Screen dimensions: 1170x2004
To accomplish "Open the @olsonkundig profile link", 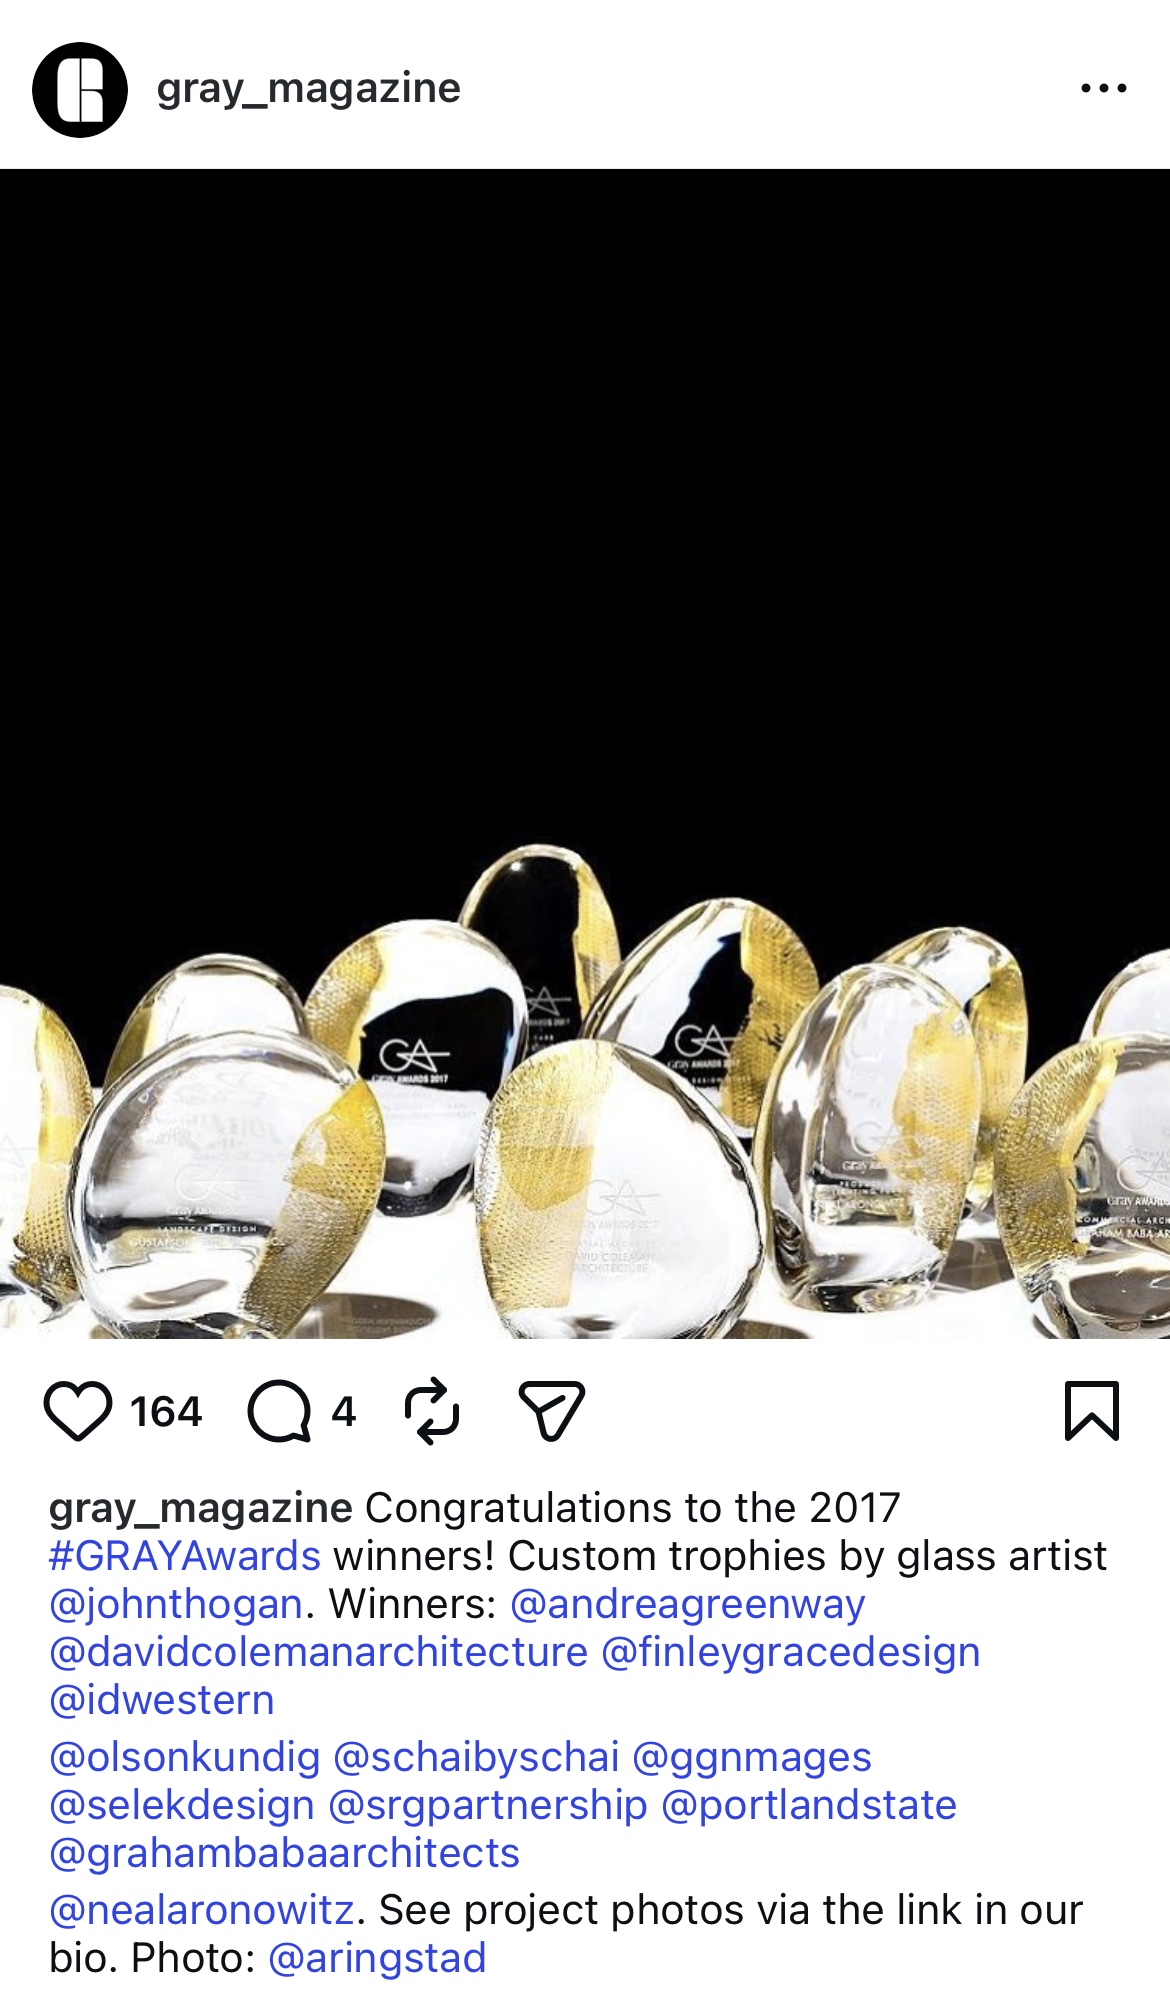I will pos(185,1757).
